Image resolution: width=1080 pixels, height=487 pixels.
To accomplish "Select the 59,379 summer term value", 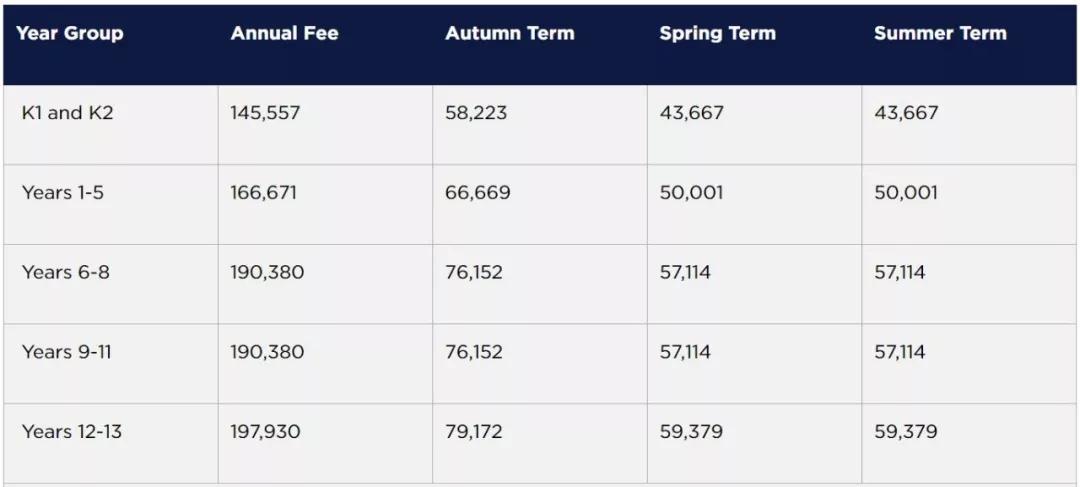I will pyautogui.click(x=906, y=432).
